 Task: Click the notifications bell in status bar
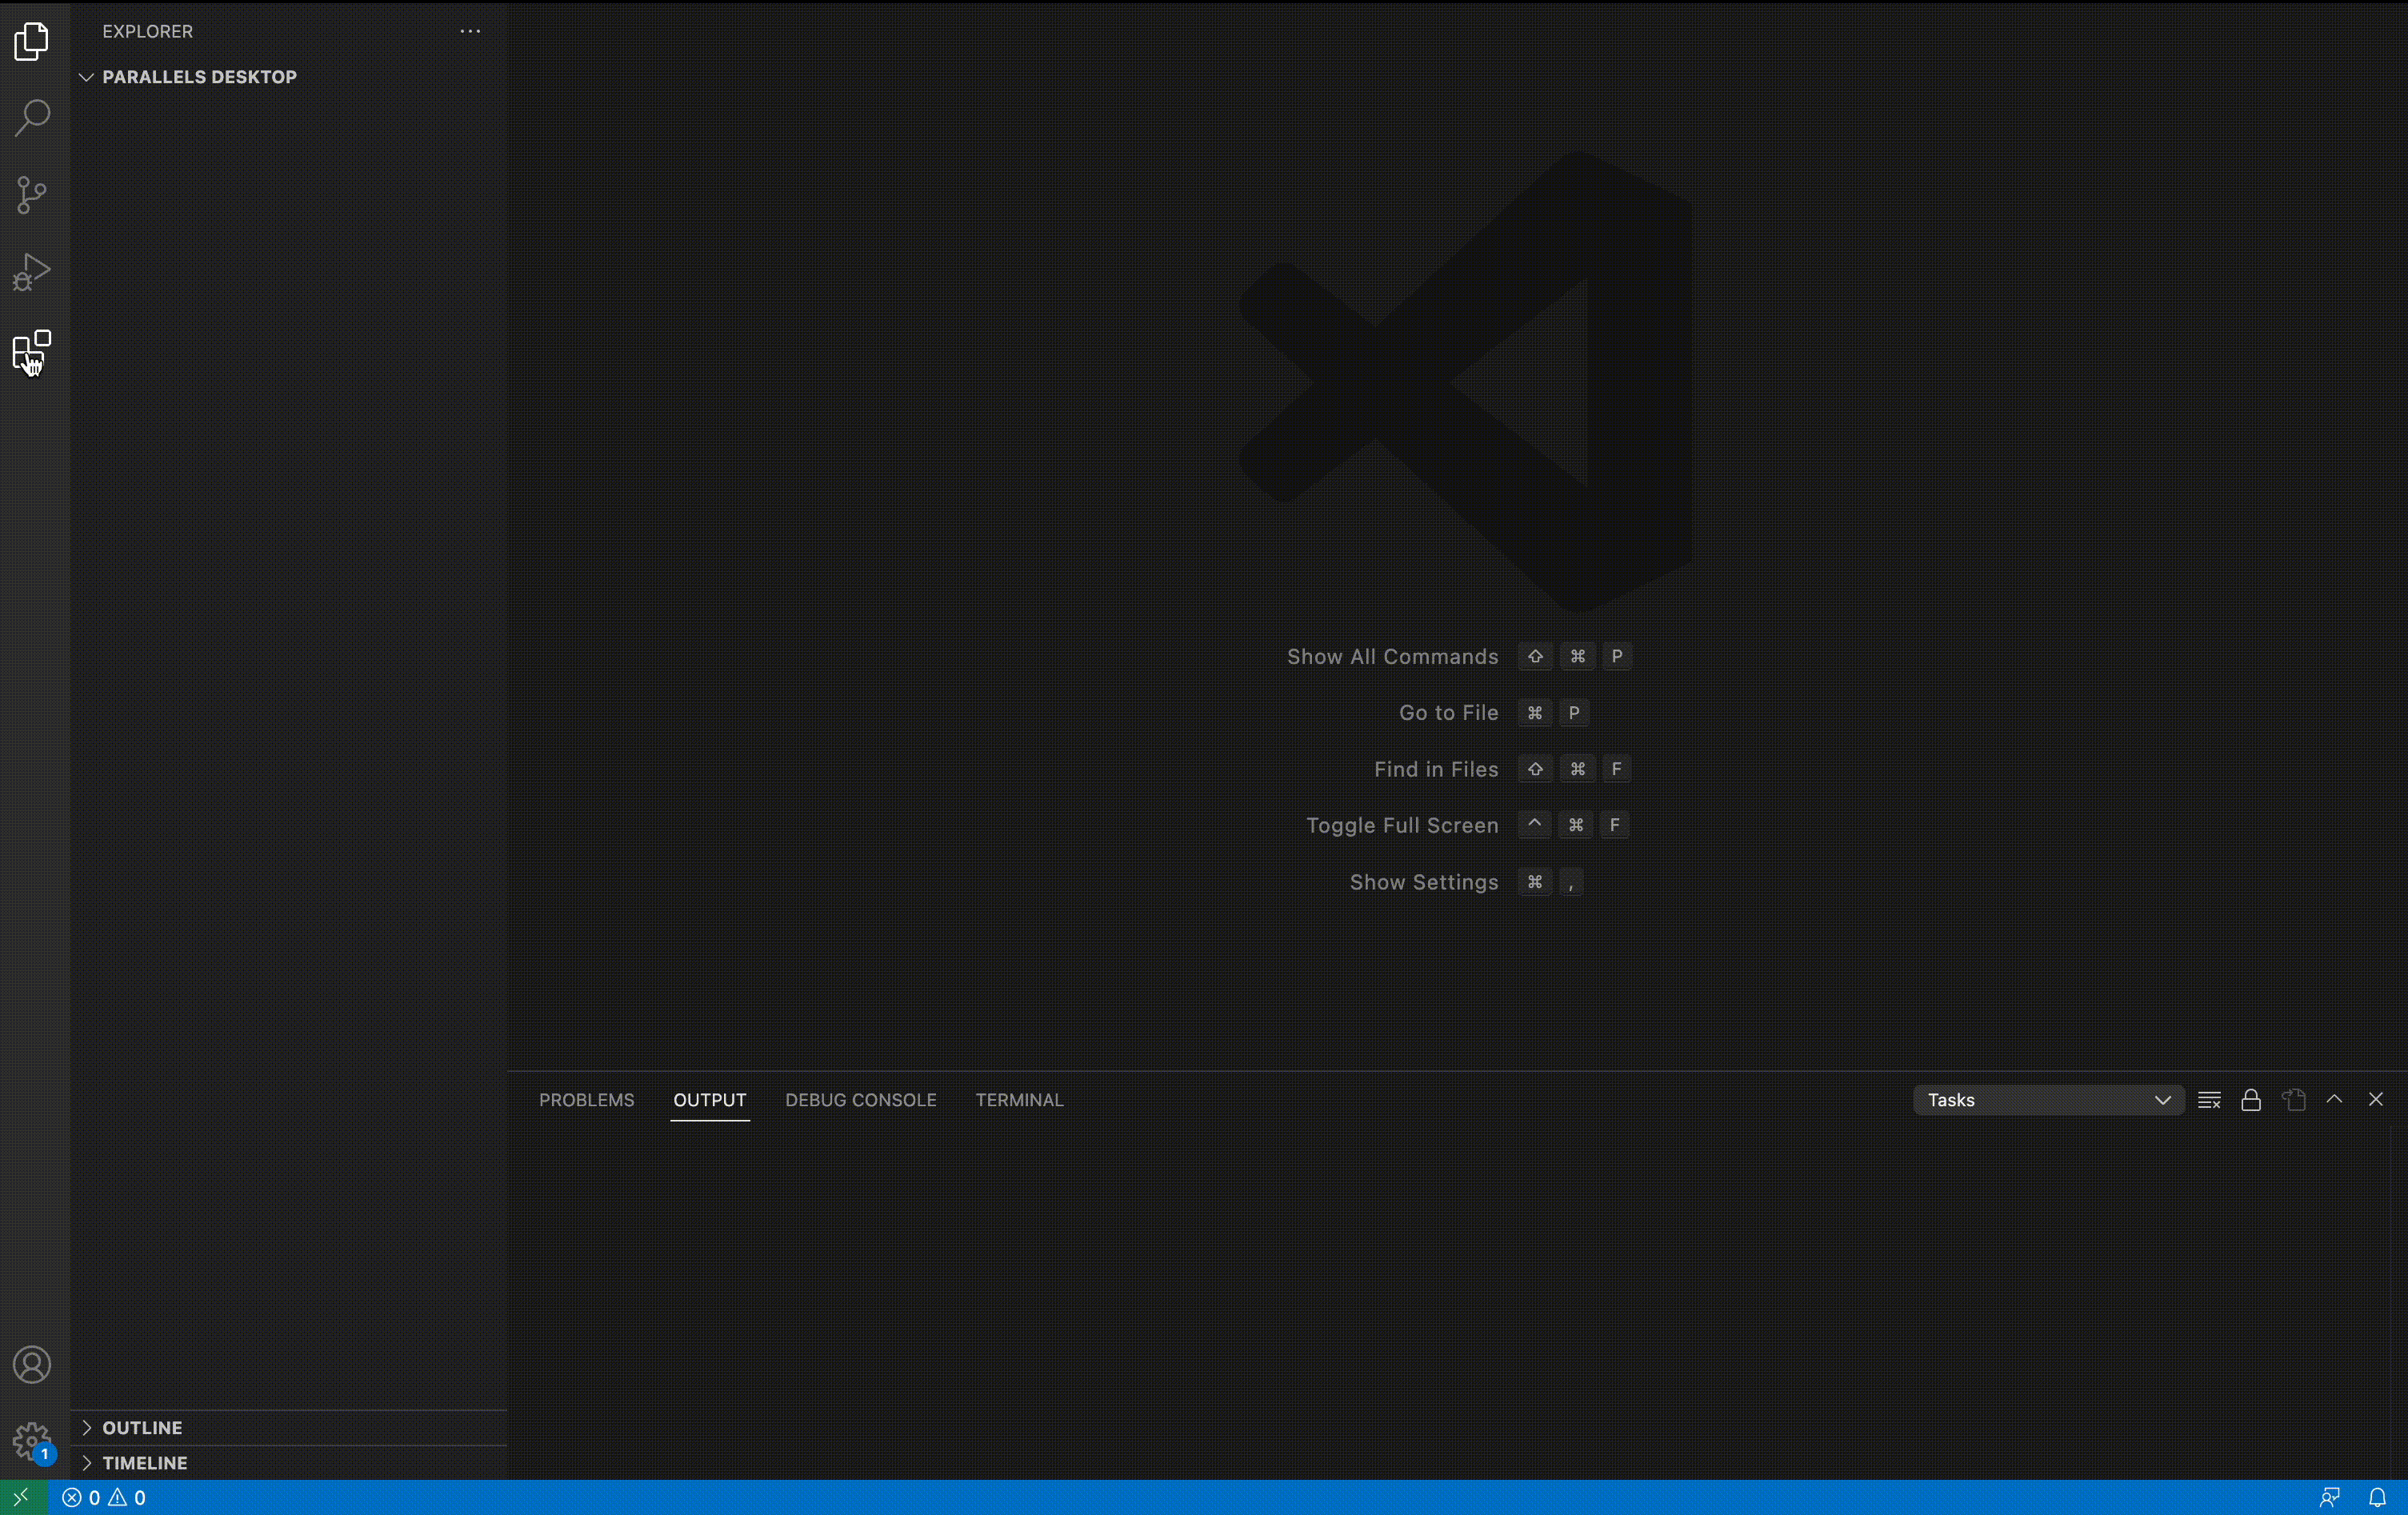click(2377, 1497)
